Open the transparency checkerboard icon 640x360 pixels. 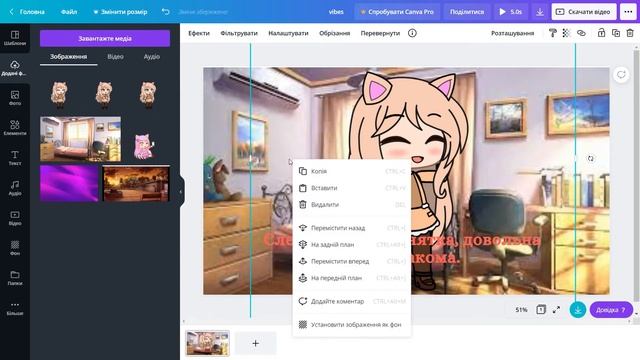pos(566,33)
